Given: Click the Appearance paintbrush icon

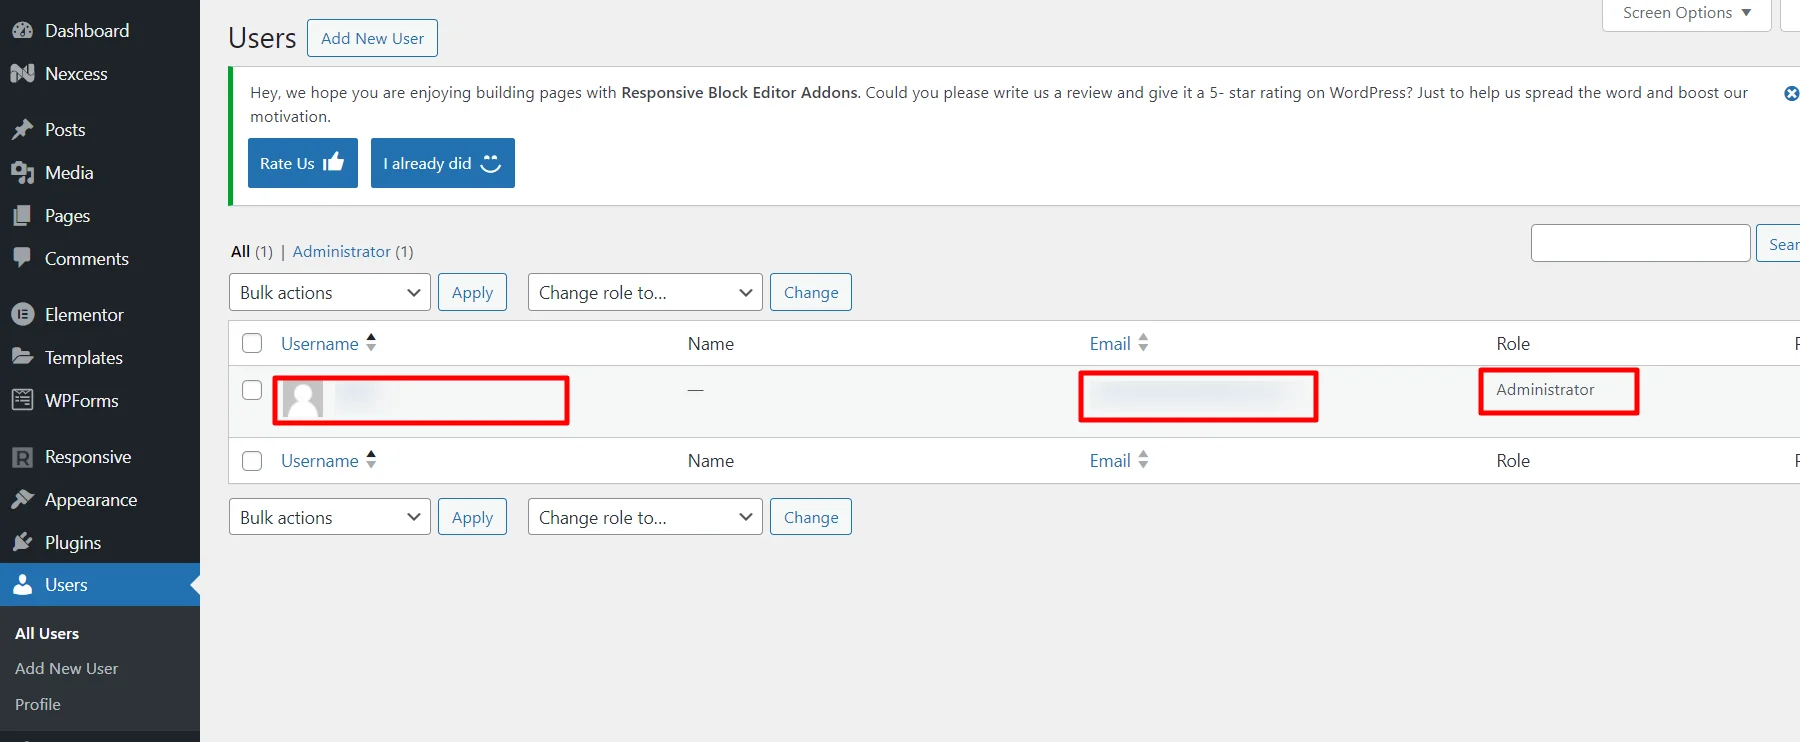Looking at the screenshot, I should click(x=22, y=500).
